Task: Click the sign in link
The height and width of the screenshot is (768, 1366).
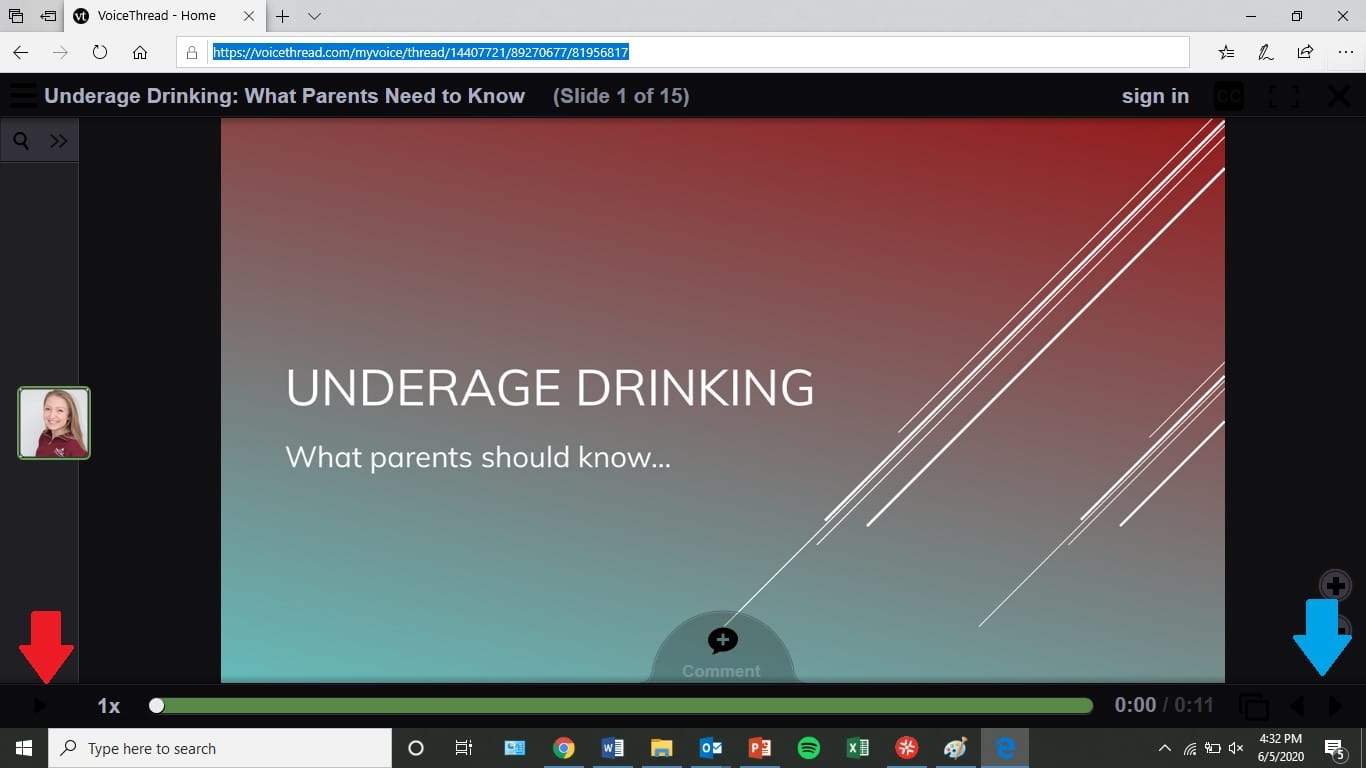Action: coord(1155,96)
